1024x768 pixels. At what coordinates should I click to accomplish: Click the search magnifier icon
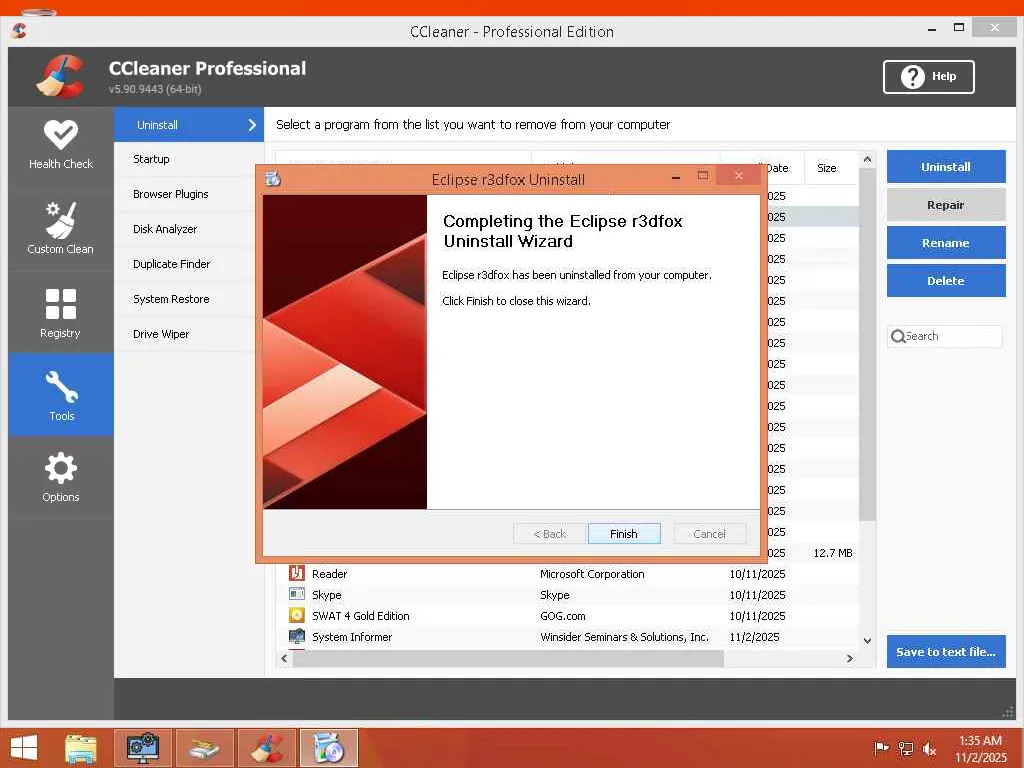[898, 336]
